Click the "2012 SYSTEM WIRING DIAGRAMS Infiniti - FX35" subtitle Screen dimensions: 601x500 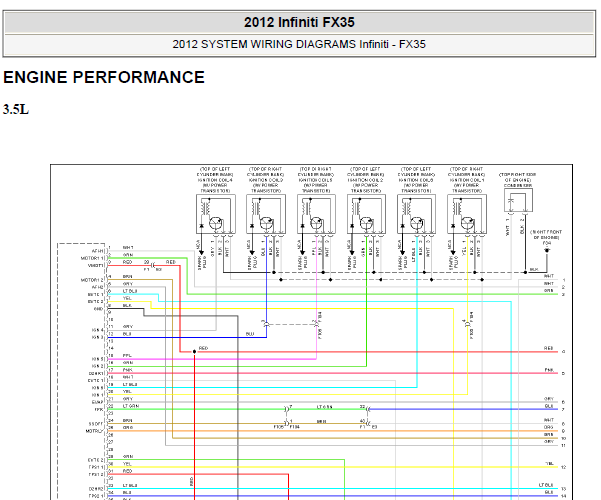point(299,44)
